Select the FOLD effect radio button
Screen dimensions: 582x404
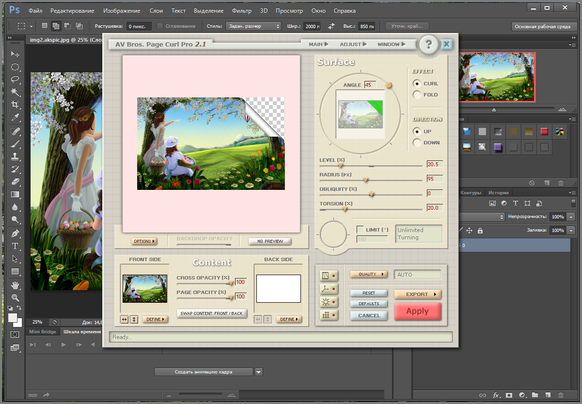[417, 95]
